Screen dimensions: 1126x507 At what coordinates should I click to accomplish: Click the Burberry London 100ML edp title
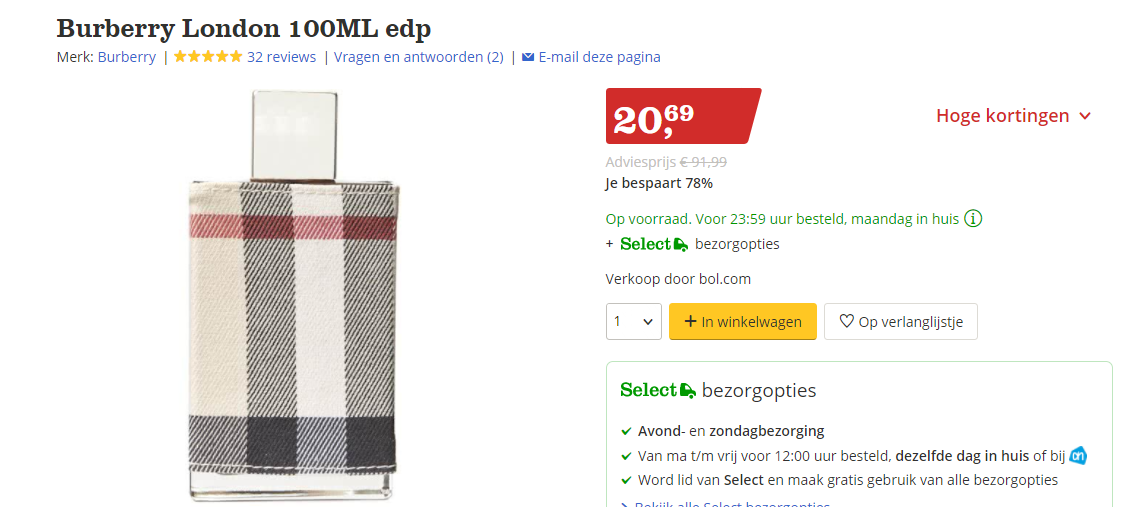pyautogui.click(x=244, y=28)
